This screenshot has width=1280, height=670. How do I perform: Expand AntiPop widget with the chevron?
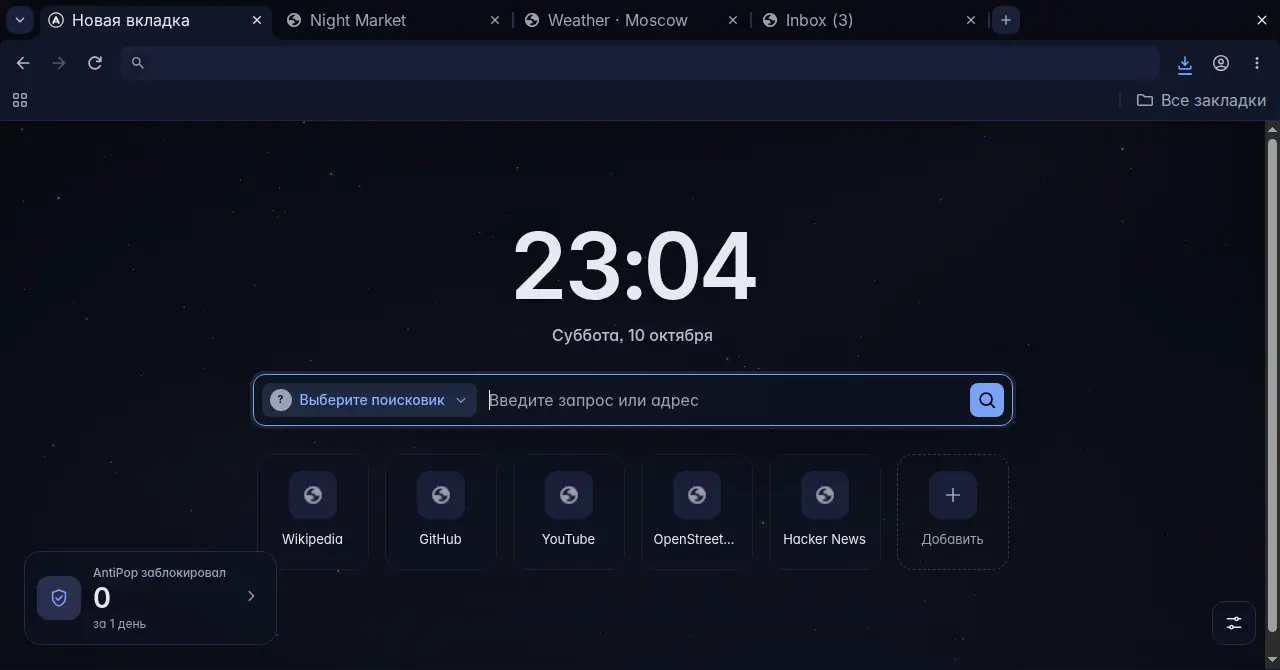[x=251, y=596]
